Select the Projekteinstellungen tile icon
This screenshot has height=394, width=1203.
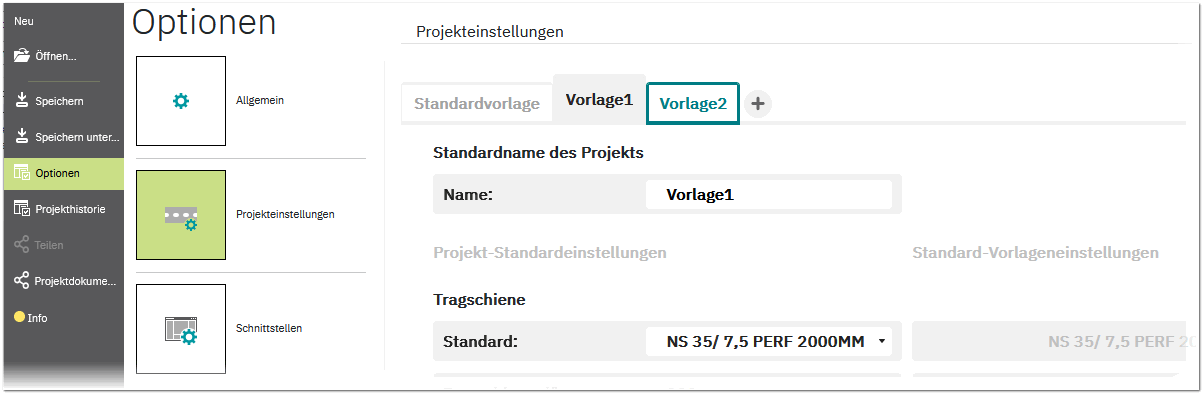181,215
